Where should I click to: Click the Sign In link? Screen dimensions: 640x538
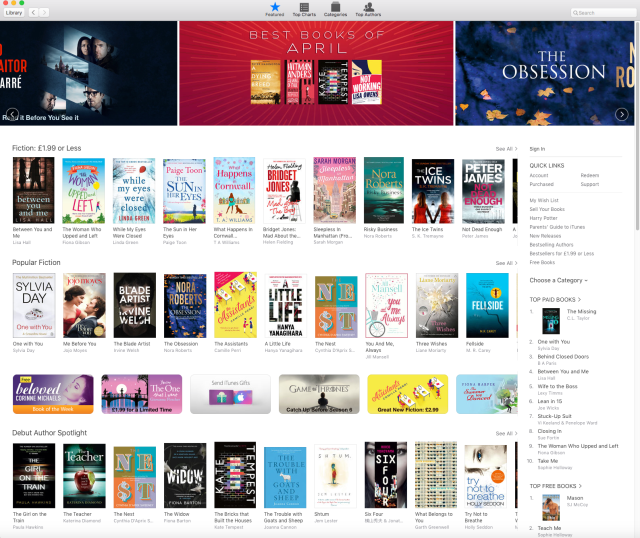[x=537, y=149]
